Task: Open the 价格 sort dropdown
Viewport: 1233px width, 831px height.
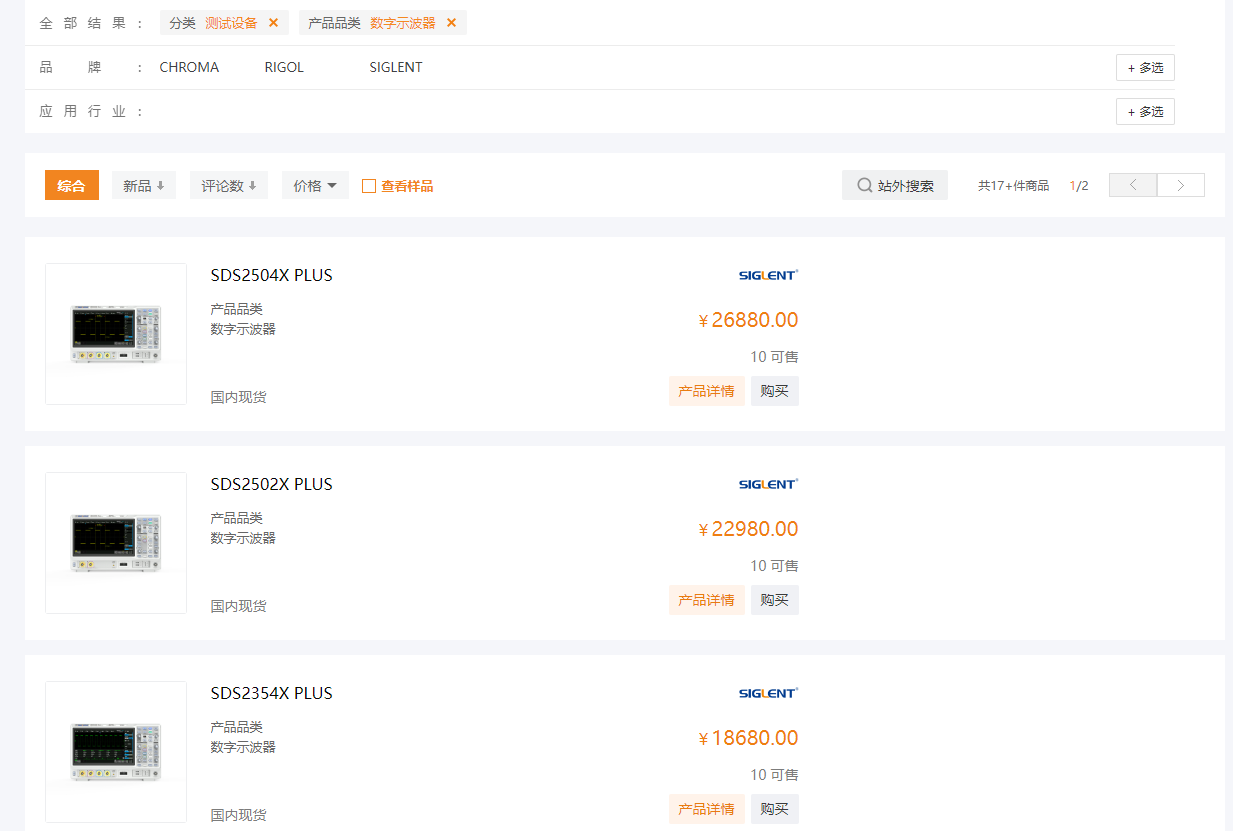Action: coord(315,186)
